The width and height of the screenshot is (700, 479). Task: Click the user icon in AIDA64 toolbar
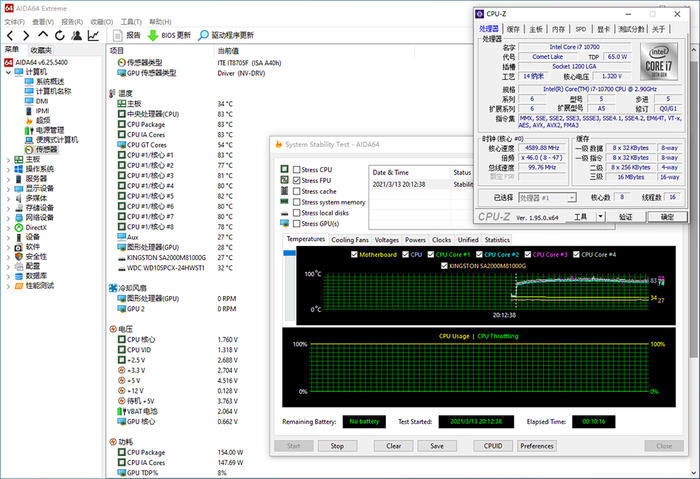(77, 35)
